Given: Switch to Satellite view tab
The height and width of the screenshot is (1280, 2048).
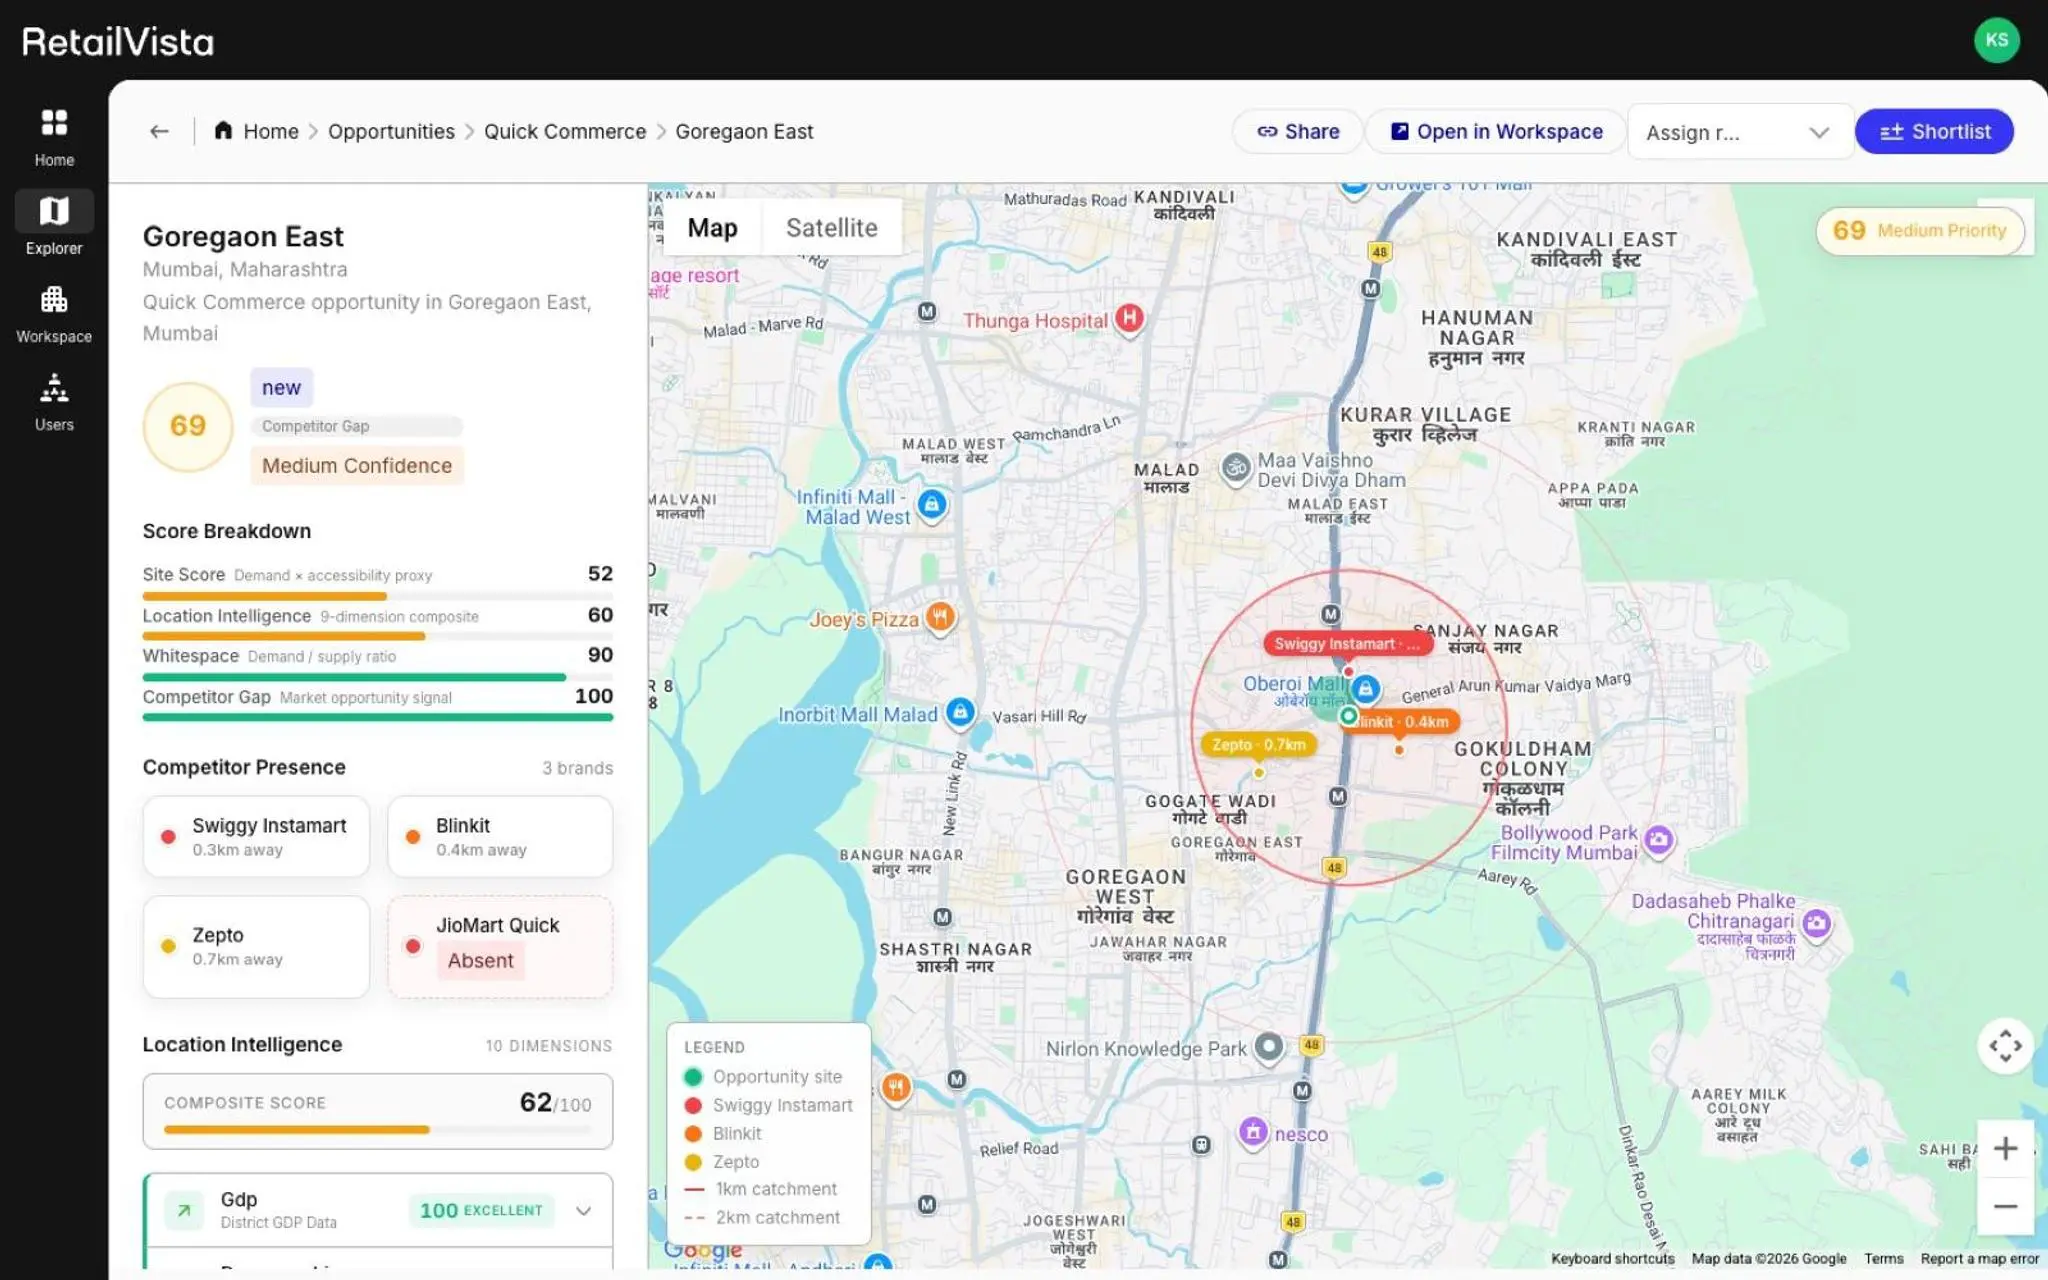Looking at the screenshot, I should 831,228.
